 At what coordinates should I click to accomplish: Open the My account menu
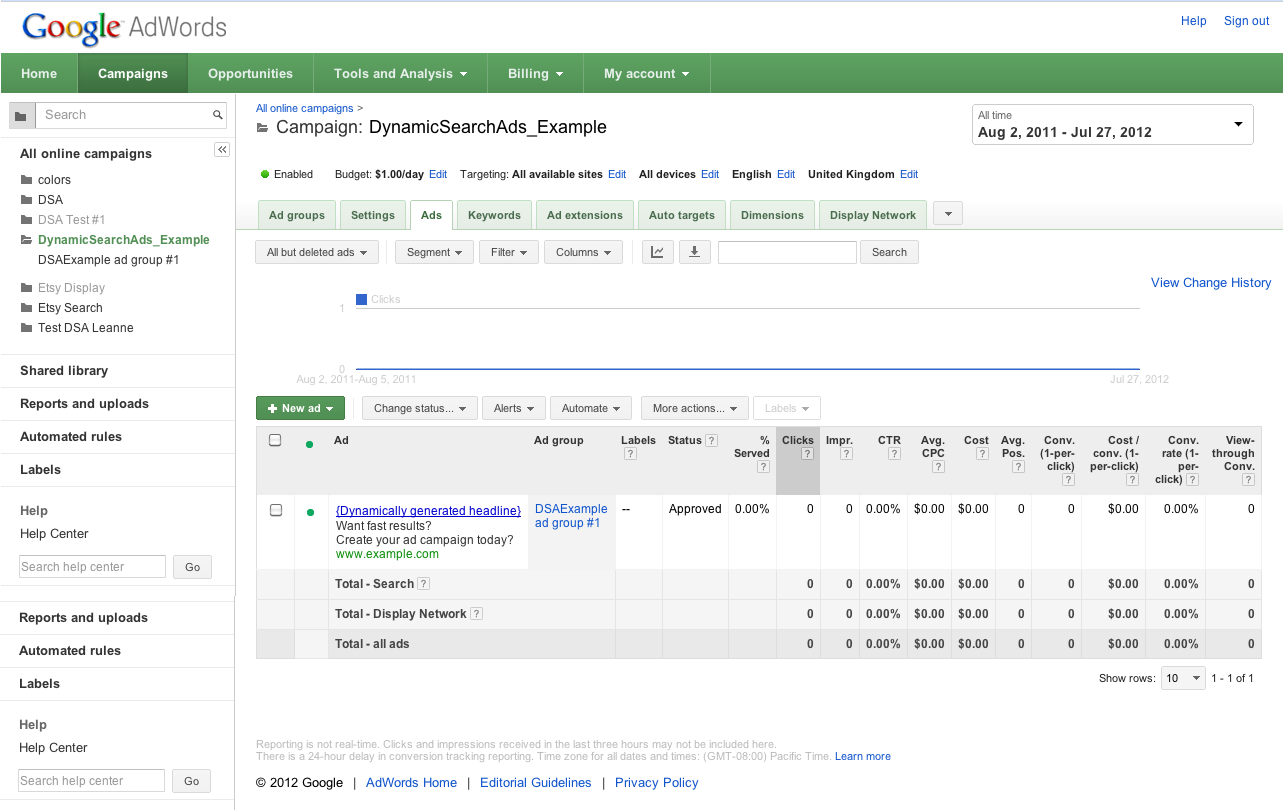coord(646,73)
